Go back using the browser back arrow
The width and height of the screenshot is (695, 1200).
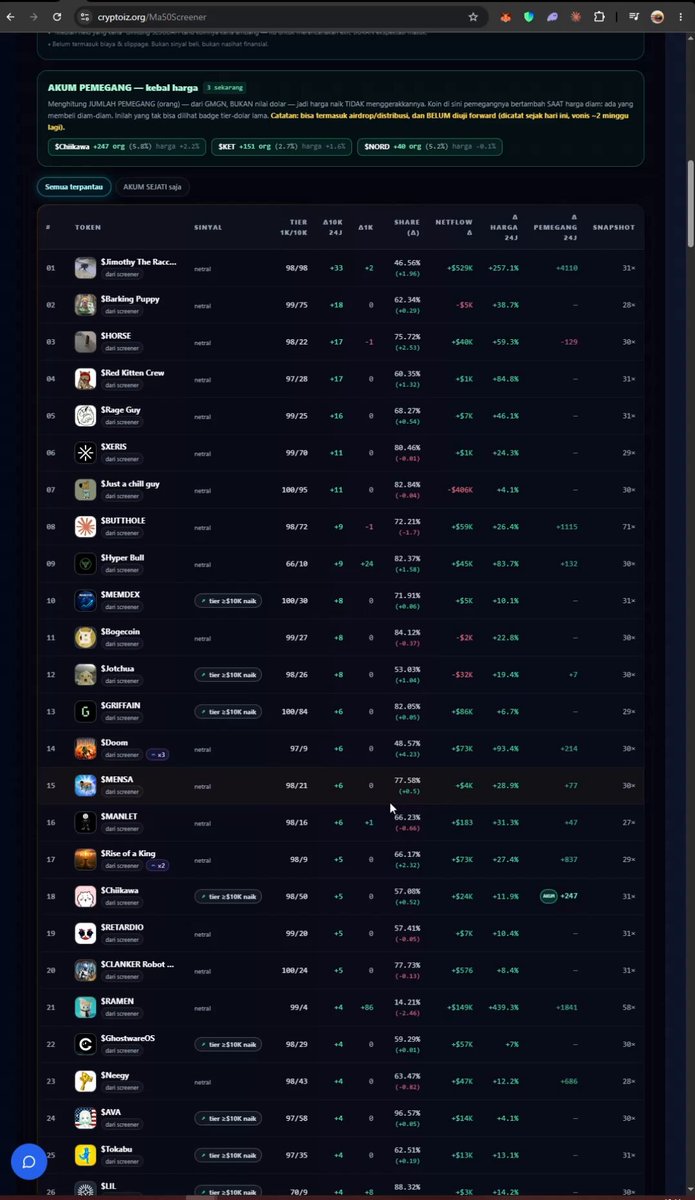coord(10,17)
